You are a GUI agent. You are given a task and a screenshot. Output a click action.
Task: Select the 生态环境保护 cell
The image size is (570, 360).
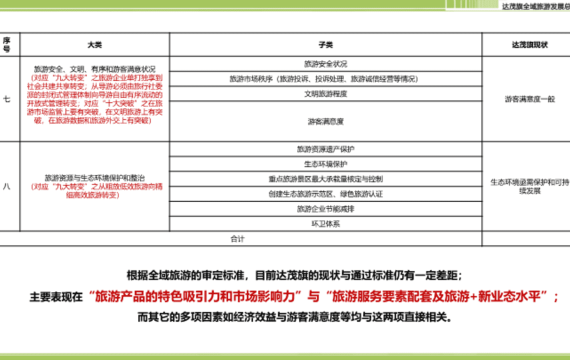326,164
